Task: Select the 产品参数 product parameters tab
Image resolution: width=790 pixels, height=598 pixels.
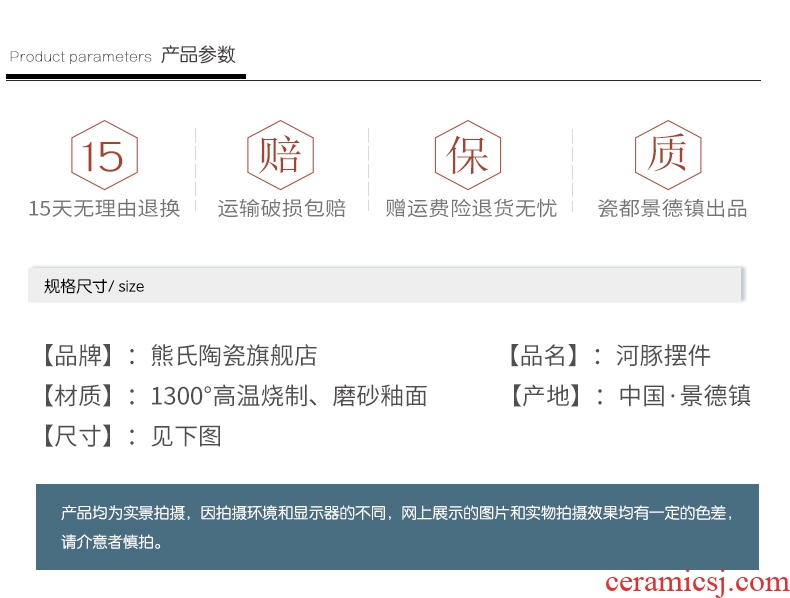Action: pos(198,55)
